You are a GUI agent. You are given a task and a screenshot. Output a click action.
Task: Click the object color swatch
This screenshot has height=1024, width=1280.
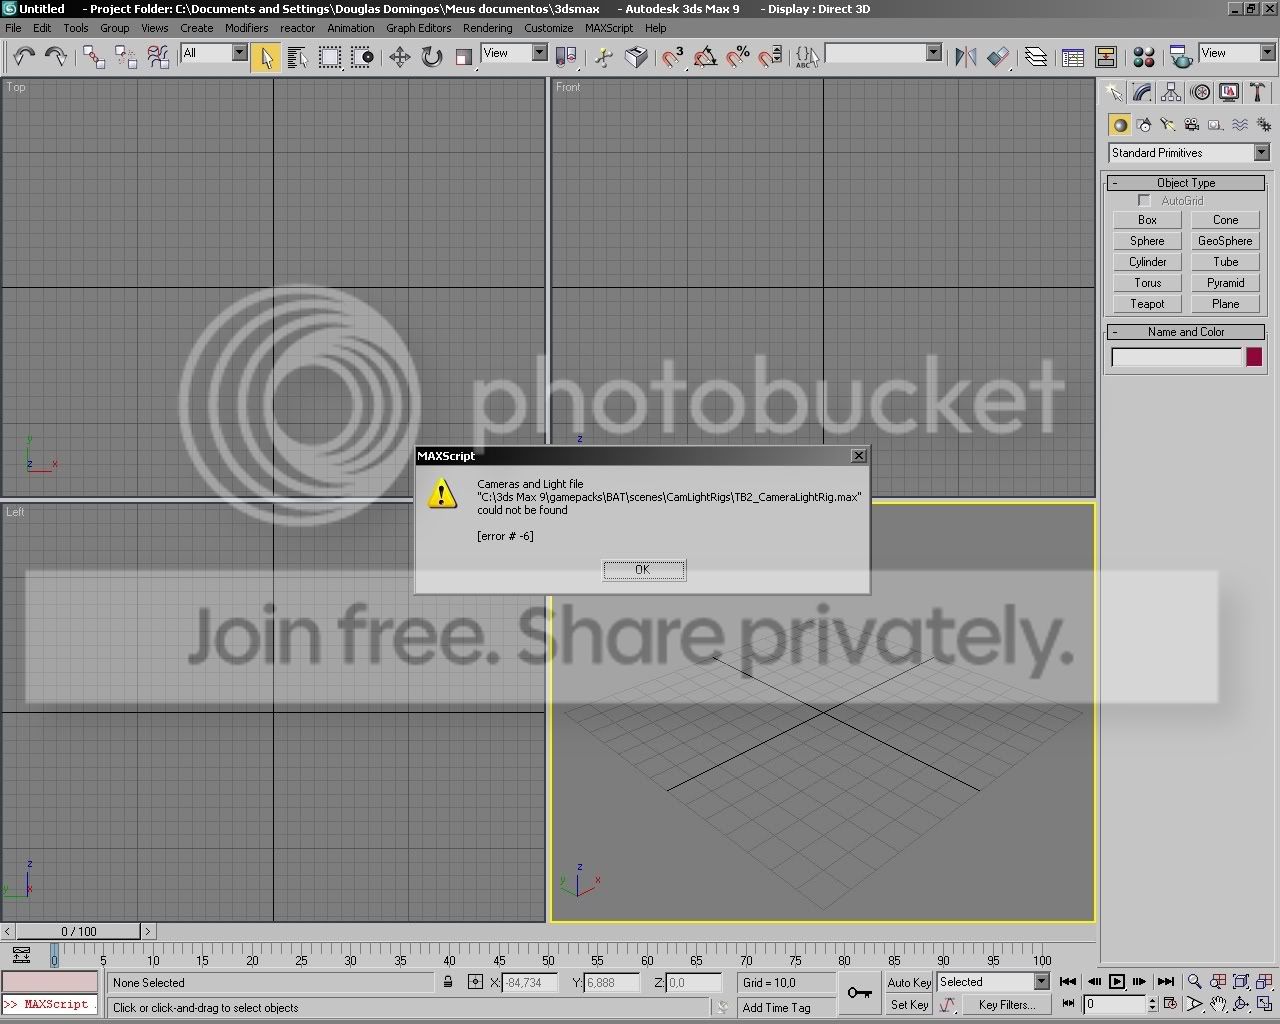point(1254,357)
